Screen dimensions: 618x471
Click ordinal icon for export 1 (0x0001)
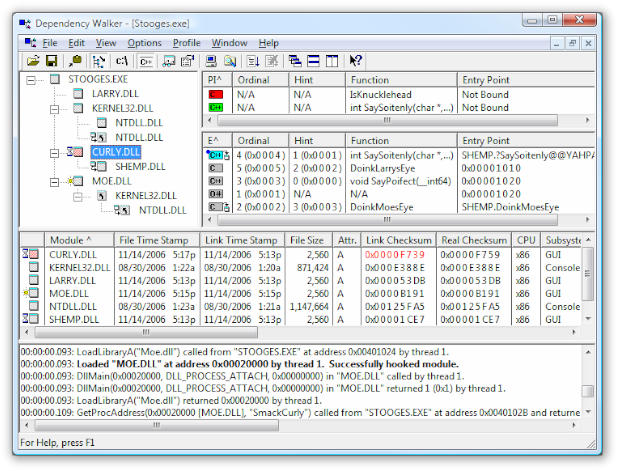(216, 194)
